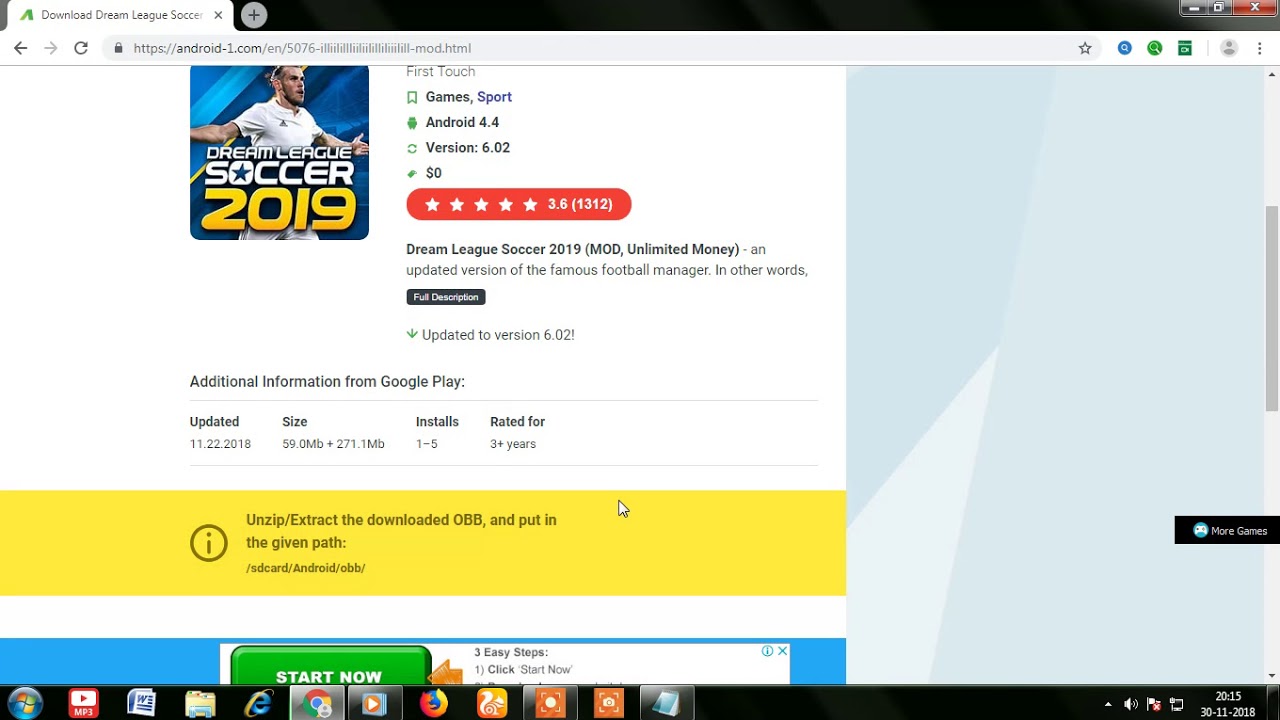The width and height of the screenshot is (1280, 720).
Task: Click the '3+ years' rating value
Action: [x=513, y=444]
